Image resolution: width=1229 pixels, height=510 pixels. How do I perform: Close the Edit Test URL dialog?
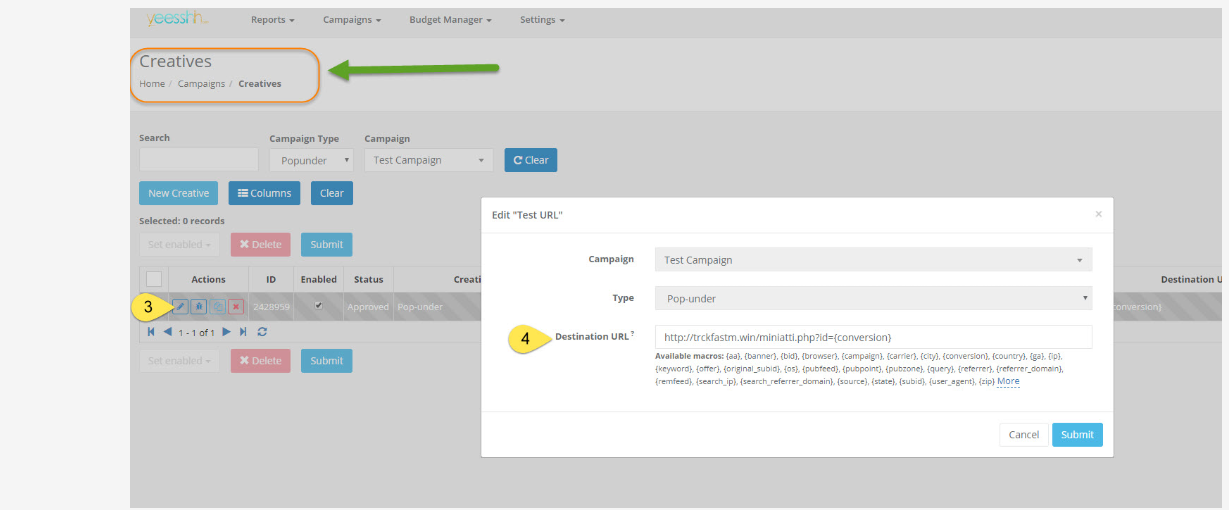click(x=1098, y=214)
